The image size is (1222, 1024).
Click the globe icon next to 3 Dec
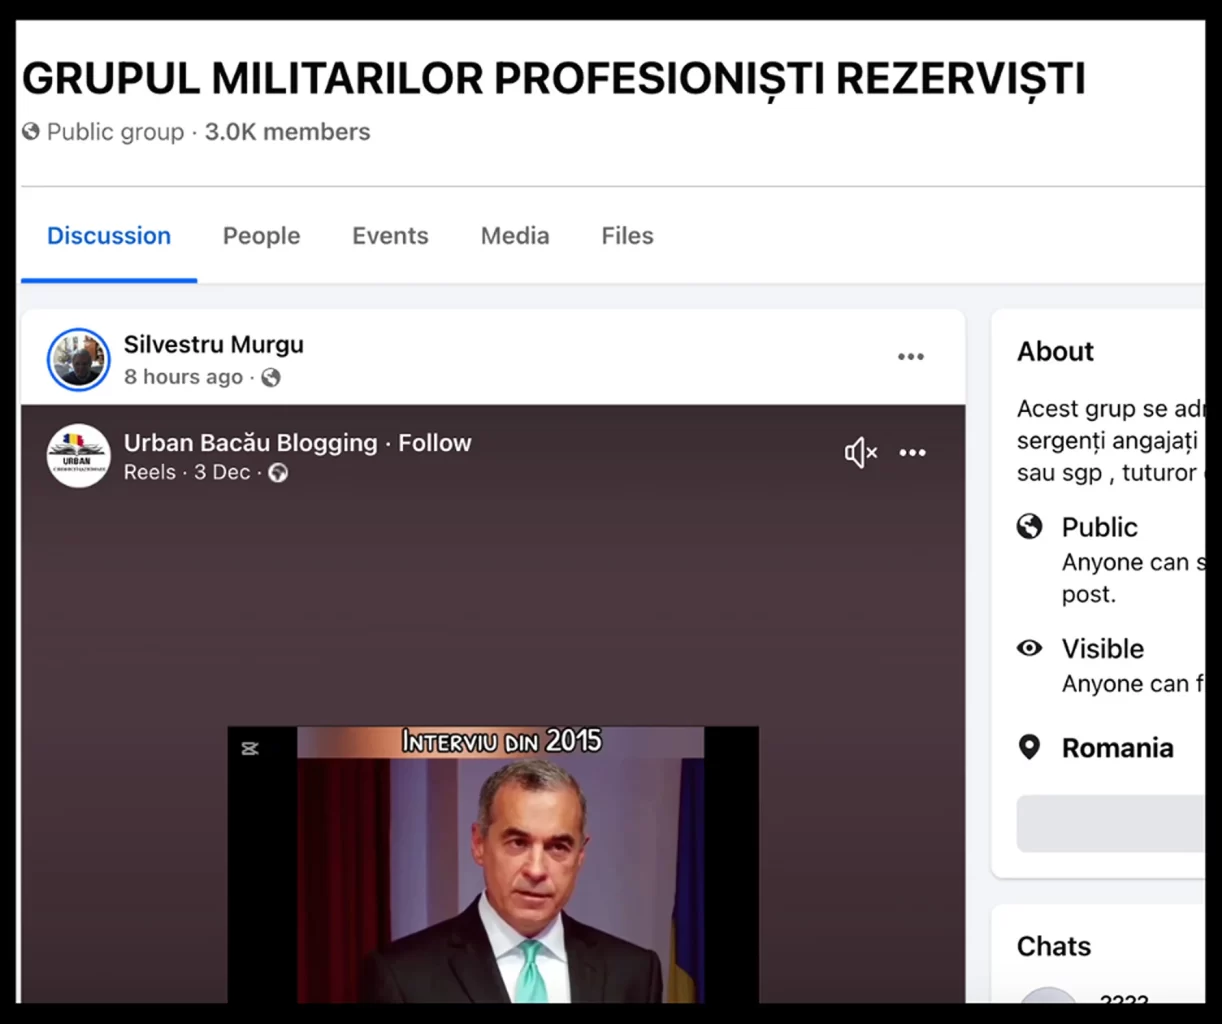coord(277,473)
